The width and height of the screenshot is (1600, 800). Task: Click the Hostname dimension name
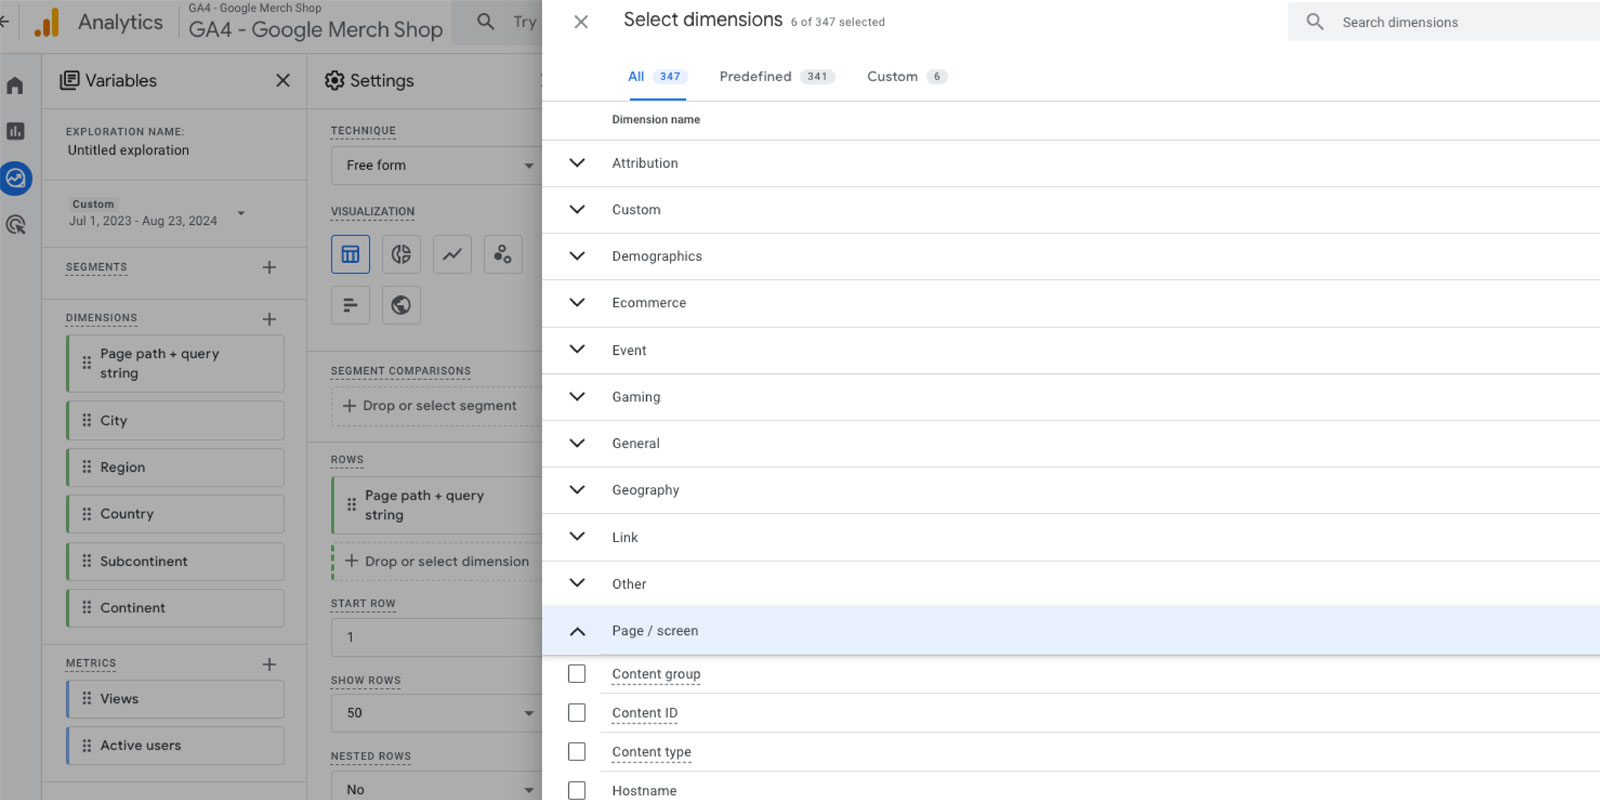(644, 790)
